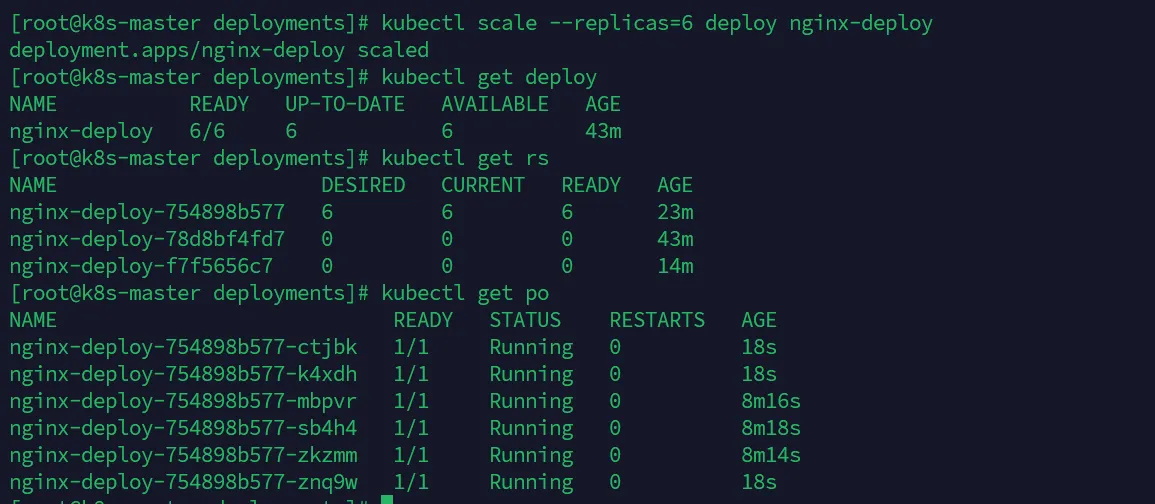Click the UP-TO-DATE column header

[x=345, y=105]
